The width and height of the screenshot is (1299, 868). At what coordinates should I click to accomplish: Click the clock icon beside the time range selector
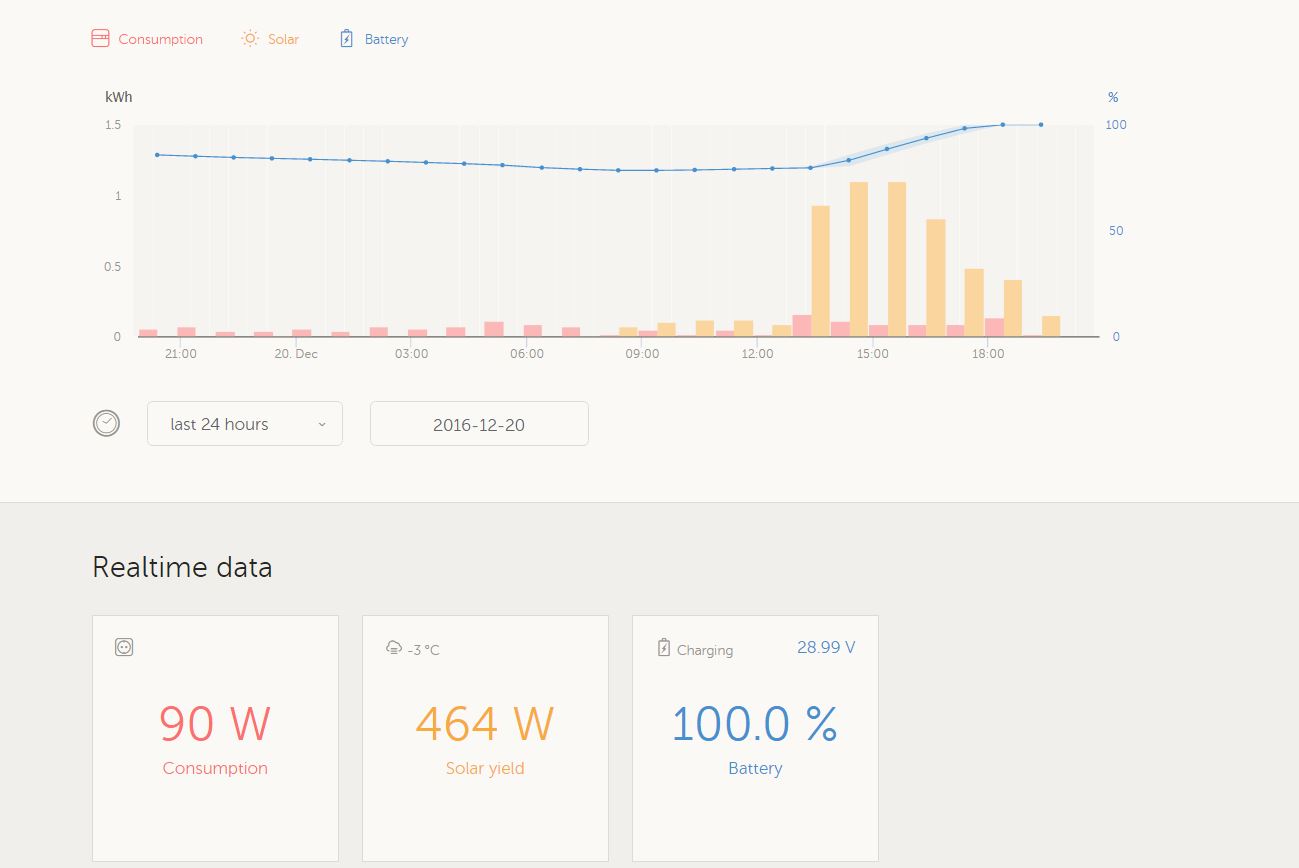pyautogui.click(x=106, y=423)
